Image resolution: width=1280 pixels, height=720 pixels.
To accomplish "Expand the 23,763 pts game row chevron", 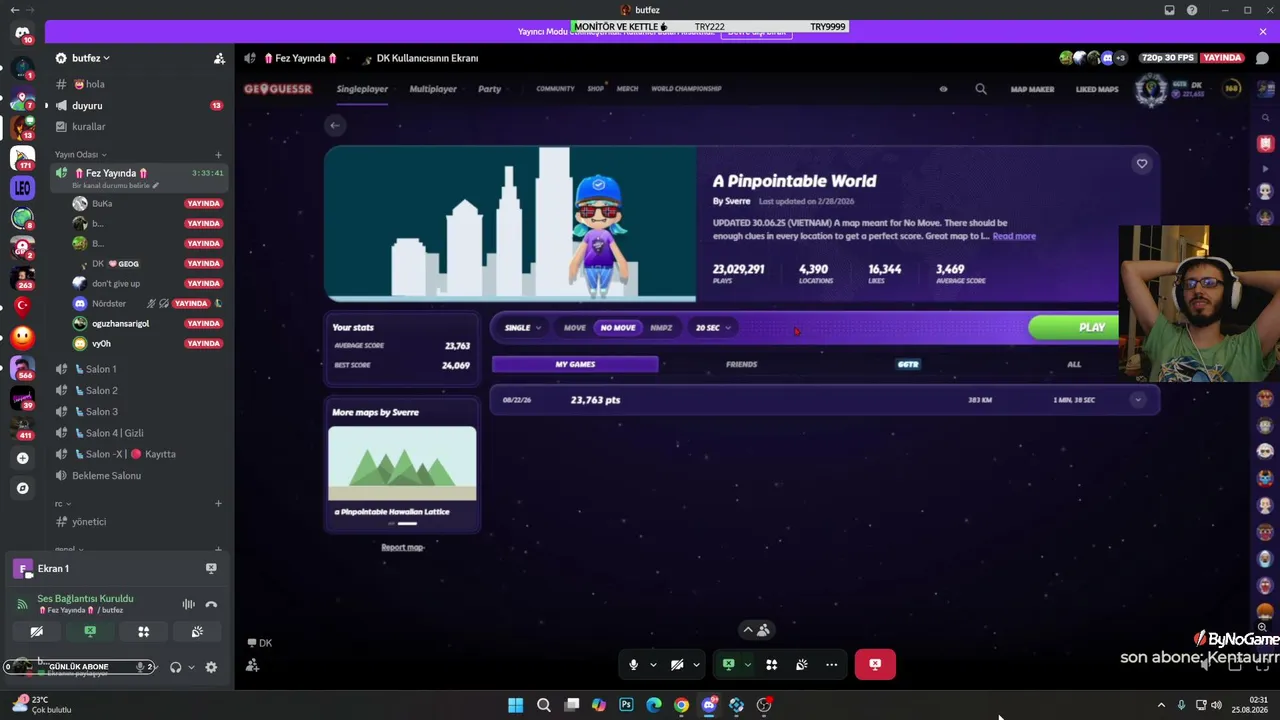I will click(1137, 400).
